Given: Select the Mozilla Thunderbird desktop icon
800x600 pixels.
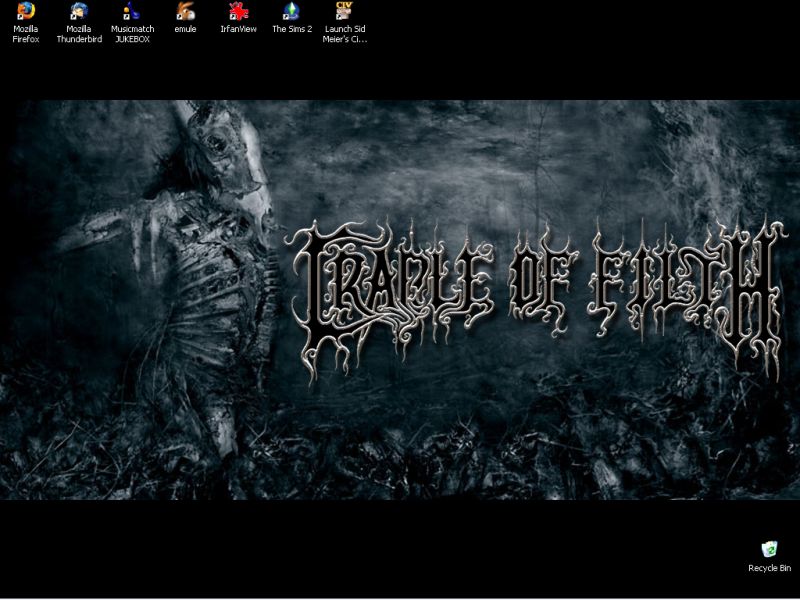Looking at the screenshot, I should [x=79, y=11].
